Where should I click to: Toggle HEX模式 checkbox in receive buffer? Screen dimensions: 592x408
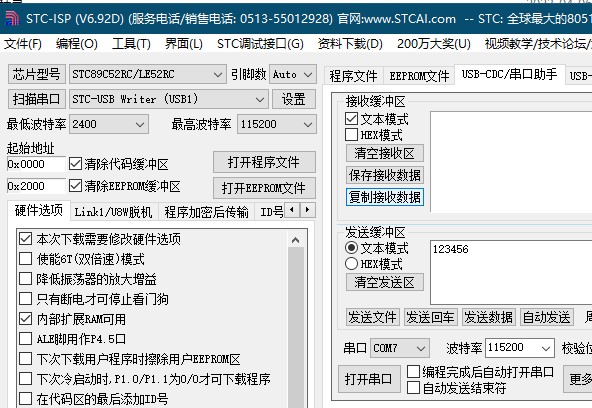351,135
